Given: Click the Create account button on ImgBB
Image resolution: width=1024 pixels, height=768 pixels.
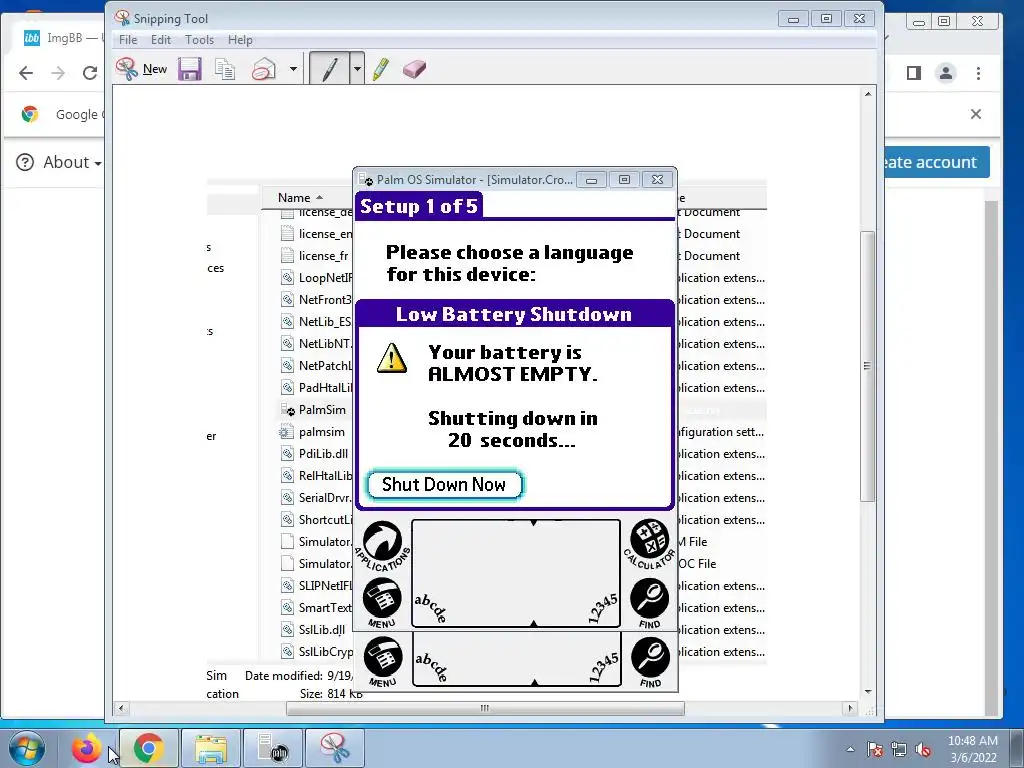Looking at the screenshot, I should [936, 162].
